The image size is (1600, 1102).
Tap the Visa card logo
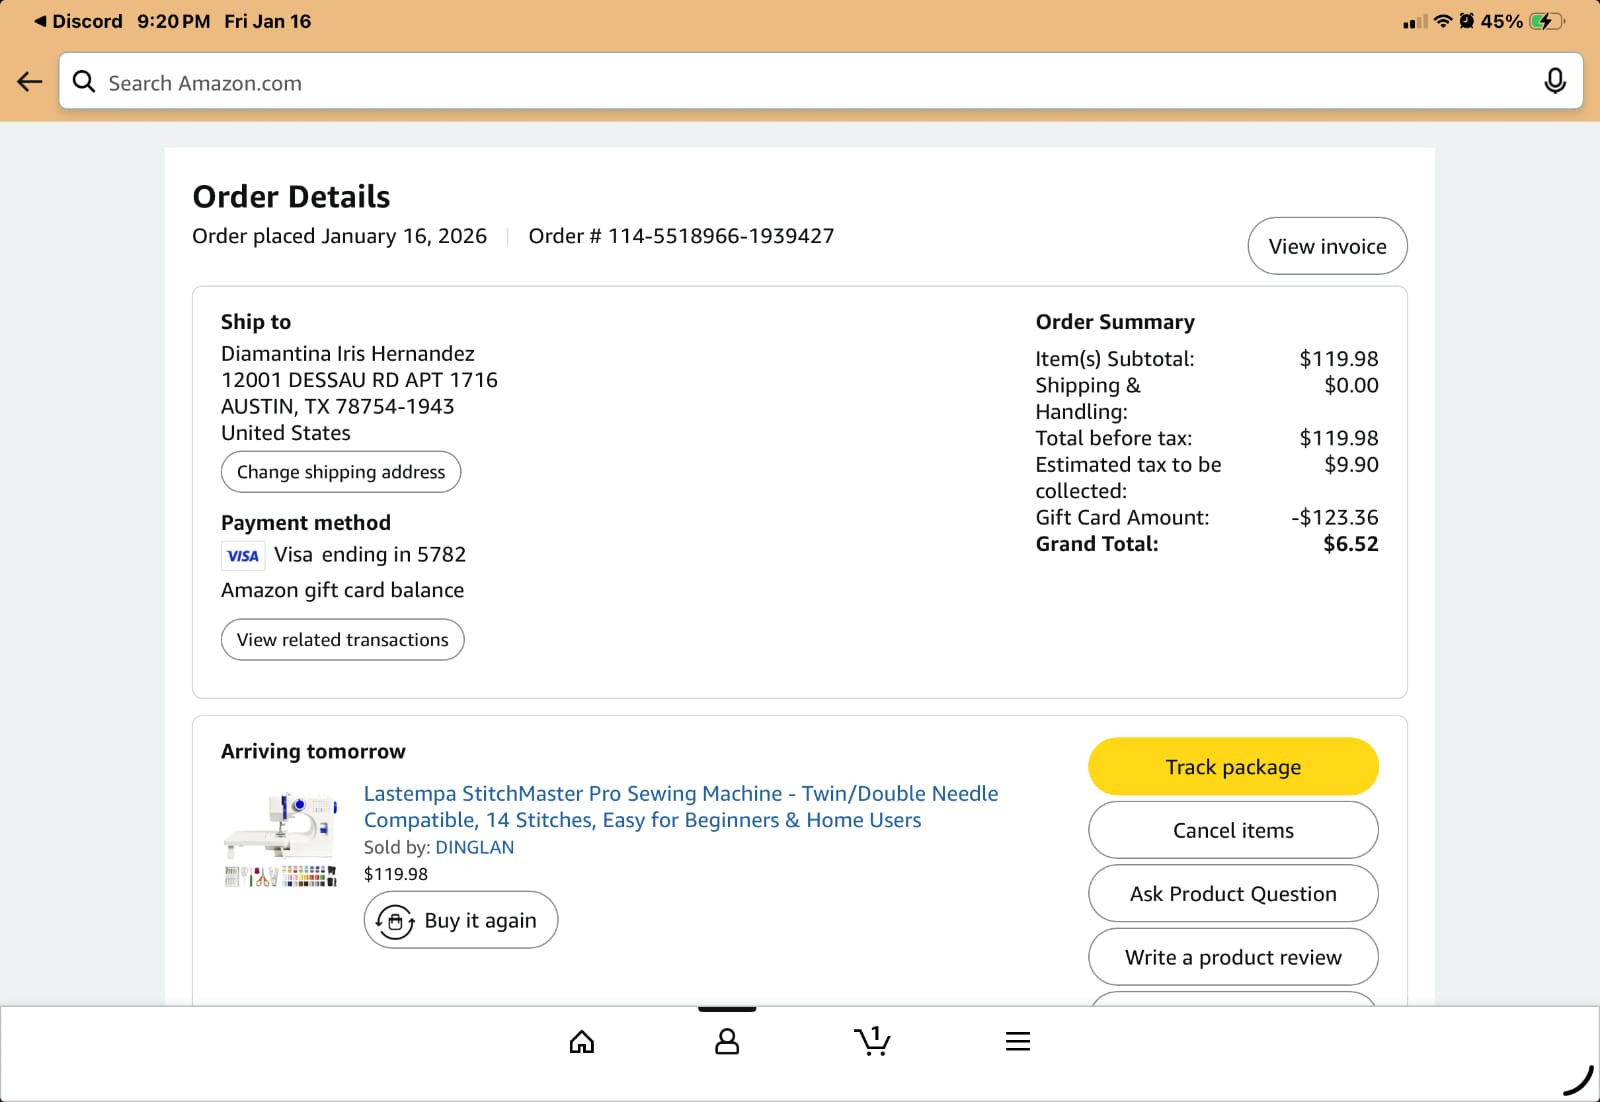[x=243, y=556]
